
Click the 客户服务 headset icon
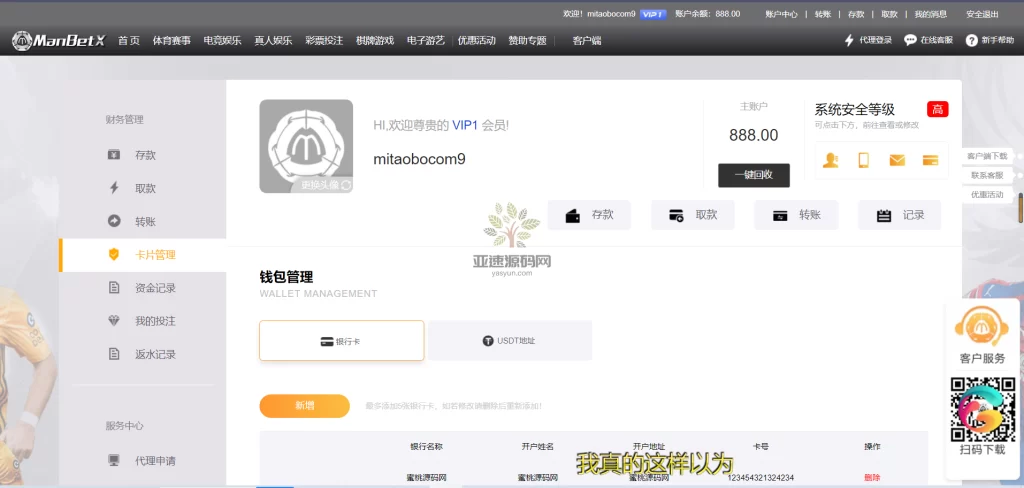tap(982, 325)
